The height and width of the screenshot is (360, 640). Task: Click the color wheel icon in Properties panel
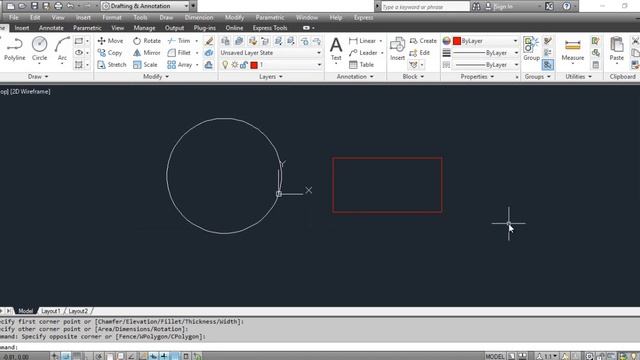pos(446,41)
